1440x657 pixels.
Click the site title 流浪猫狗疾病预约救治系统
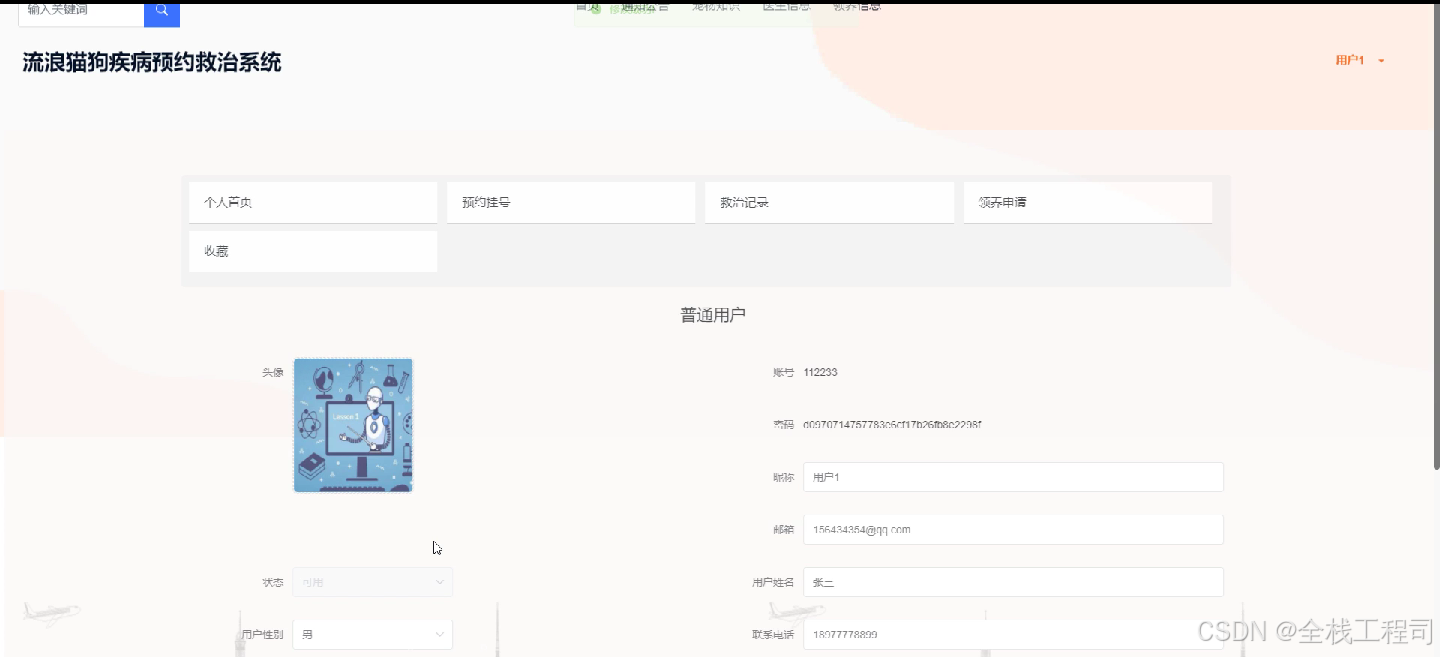coord(152,63)
